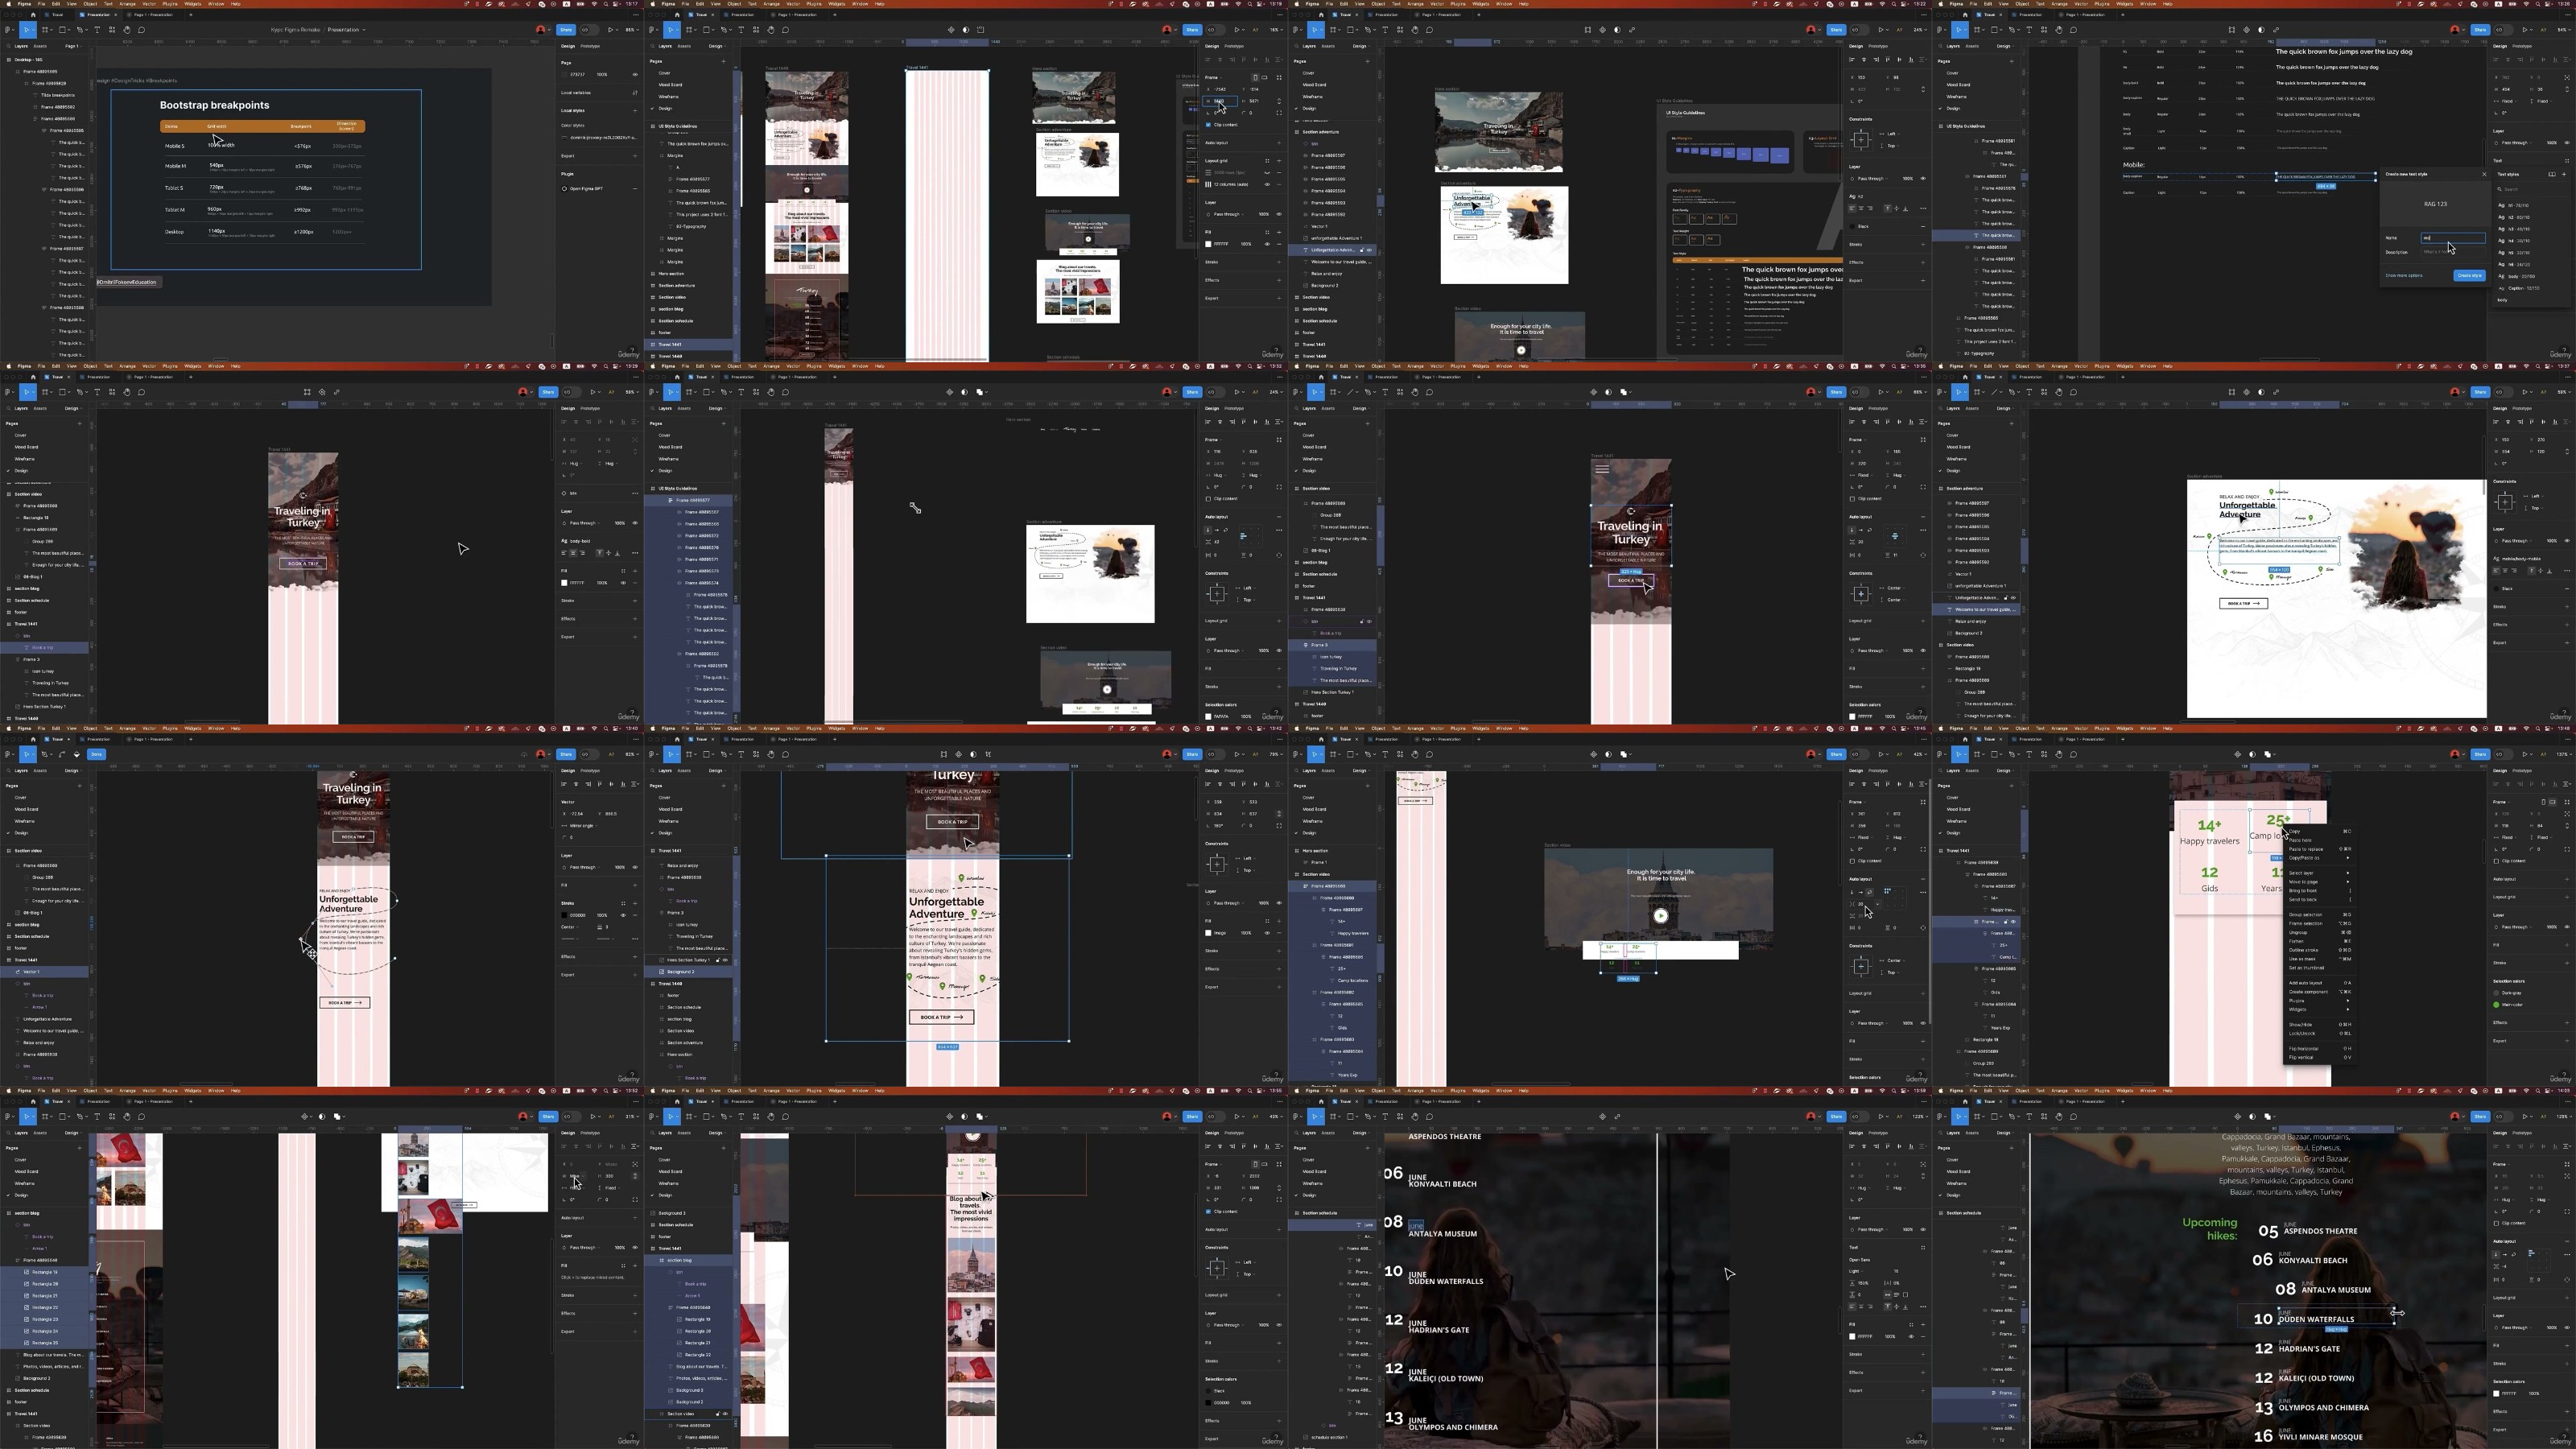
Task: Add a page with Pages plus, context-menu screenshot
Action: click(2011, 786)
